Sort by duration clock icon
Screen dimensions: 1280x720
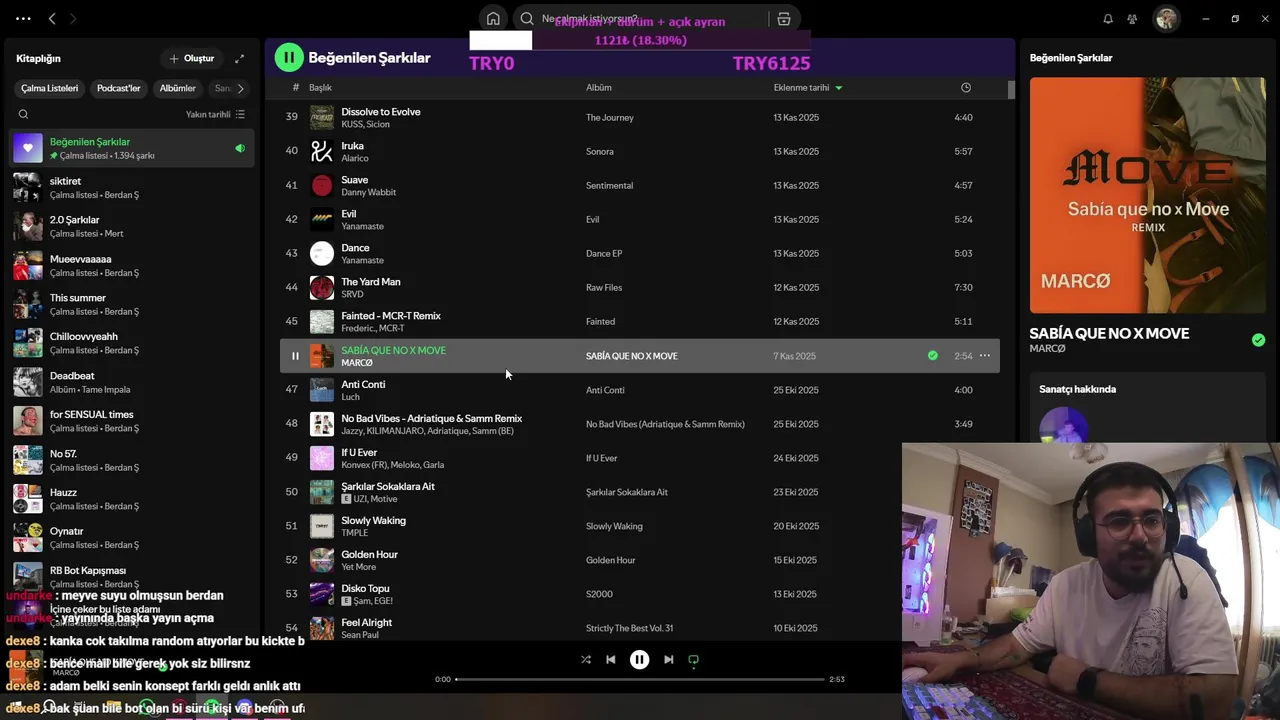click(x=965, y=87)
